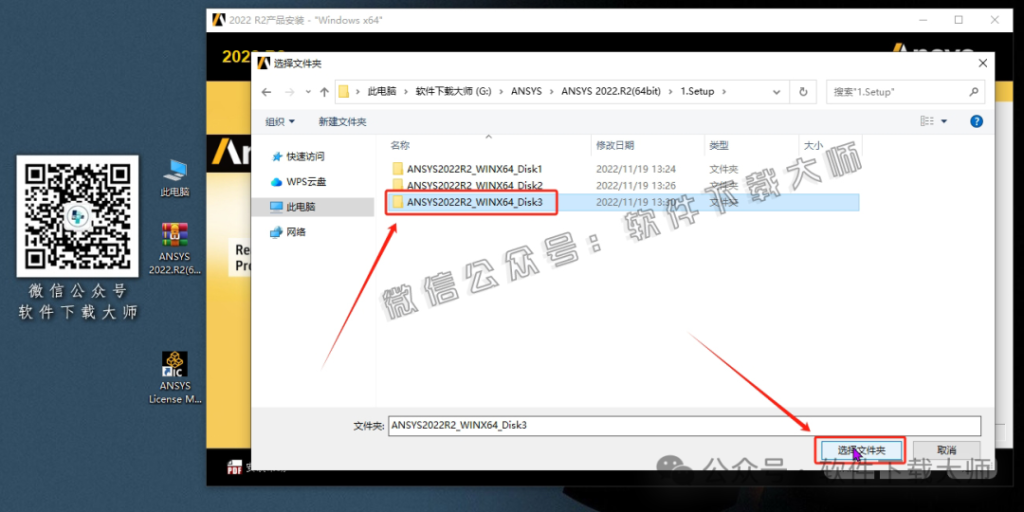This screenshot has height=512, width=1024.
Task: Click 1.Setup breadcrumb segment
Action: coord(697,92)
